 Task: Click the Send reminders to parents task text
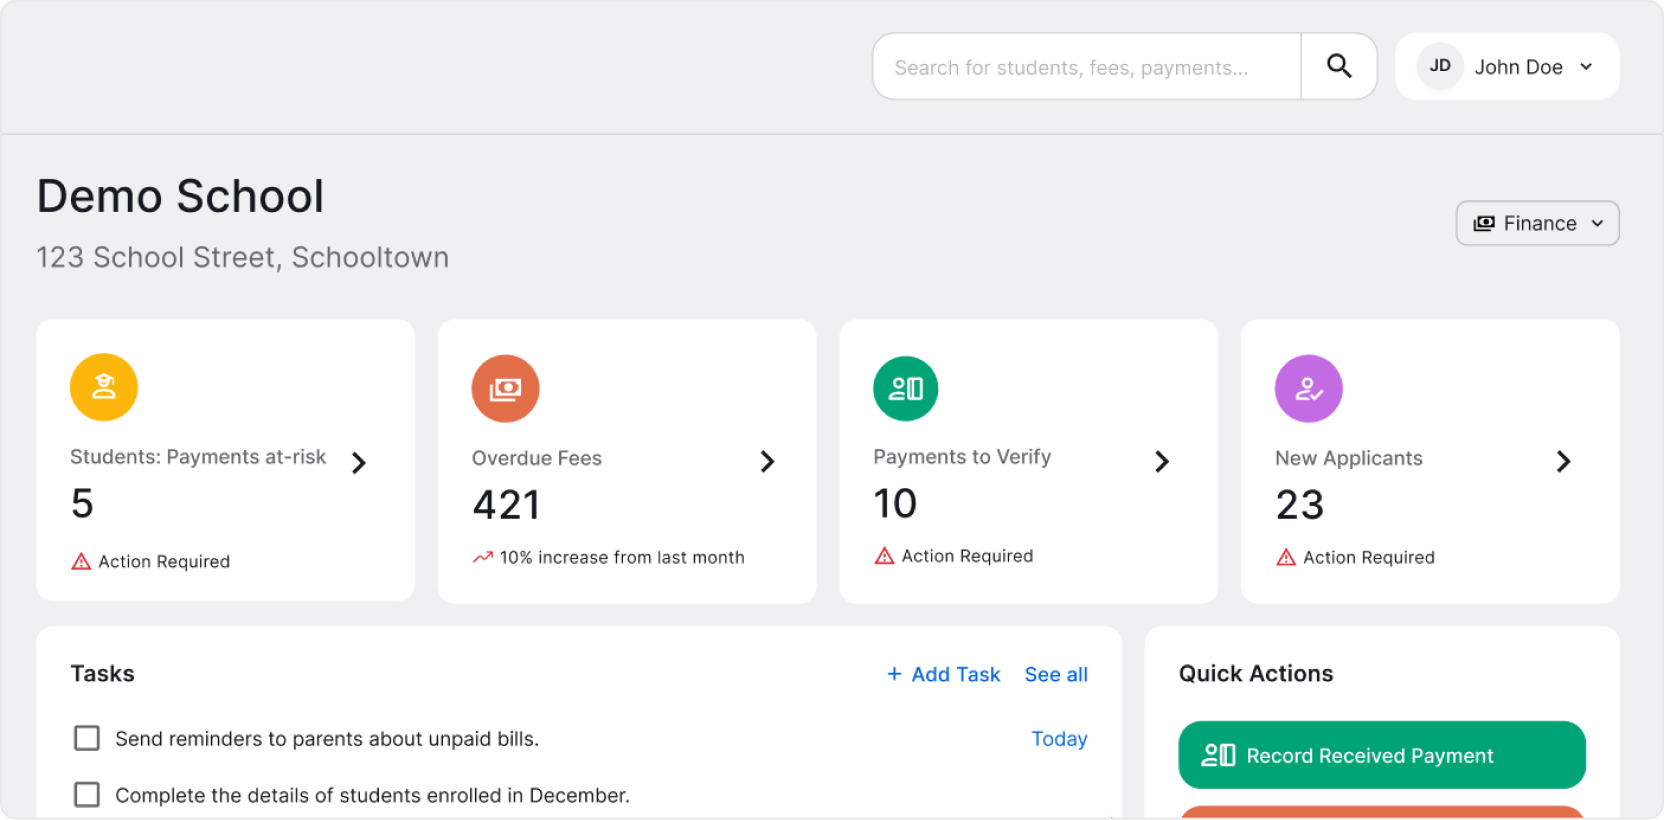[x=327, y=738]
